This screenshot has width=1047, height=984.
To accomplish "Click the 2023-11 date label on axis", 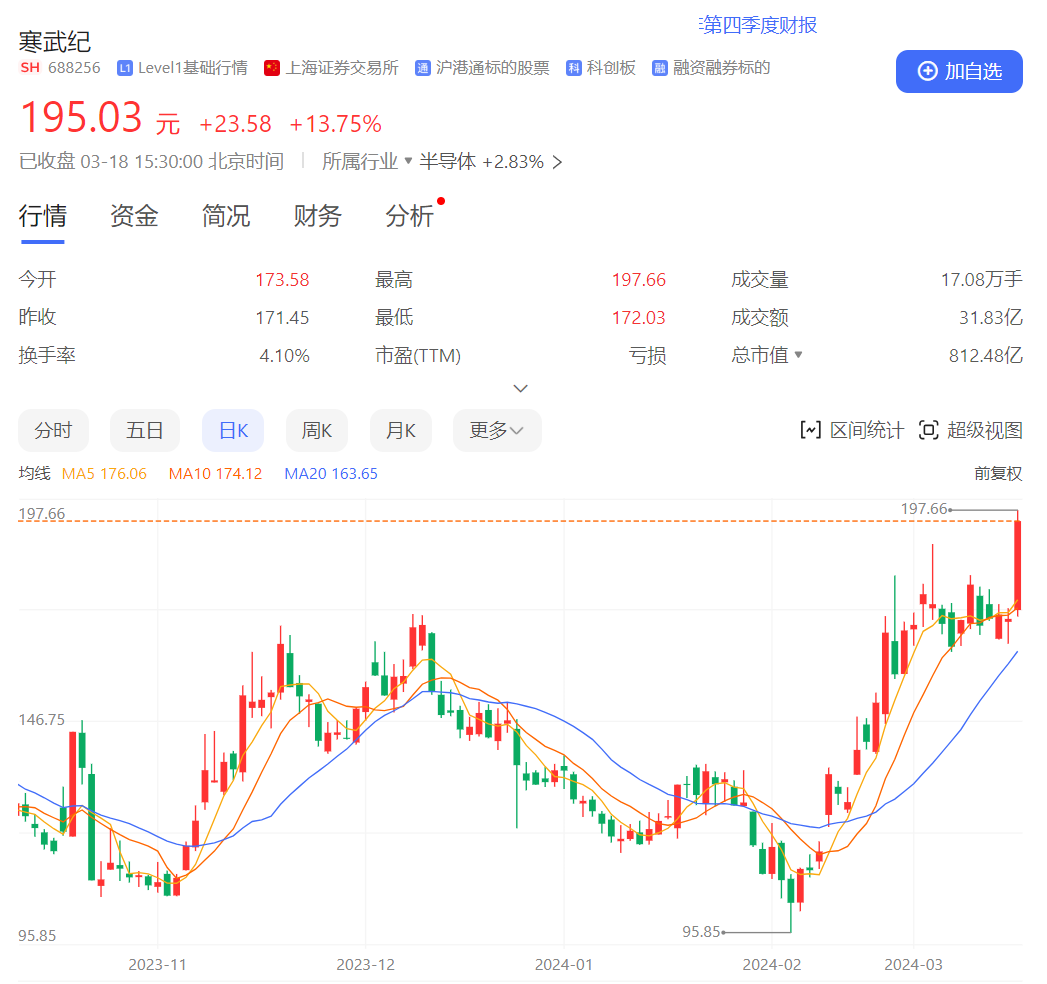I will click(x=157, y=965).
